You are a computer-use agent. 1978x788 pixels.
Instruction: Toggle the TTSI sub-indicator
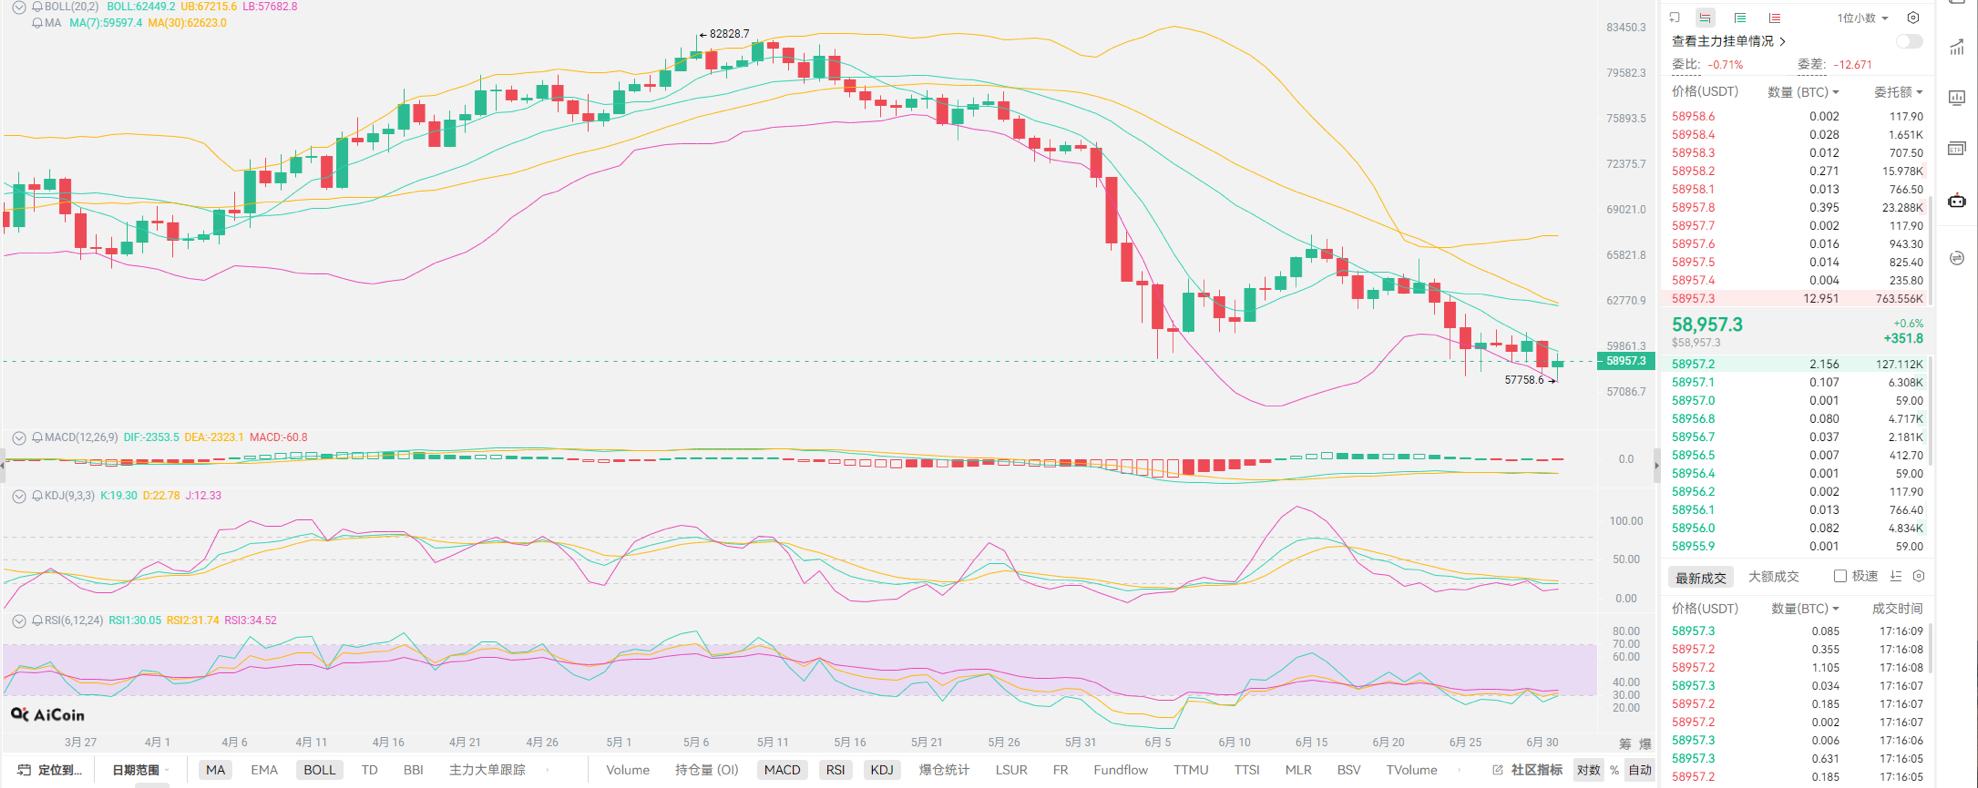click(x=1247, y=770)
